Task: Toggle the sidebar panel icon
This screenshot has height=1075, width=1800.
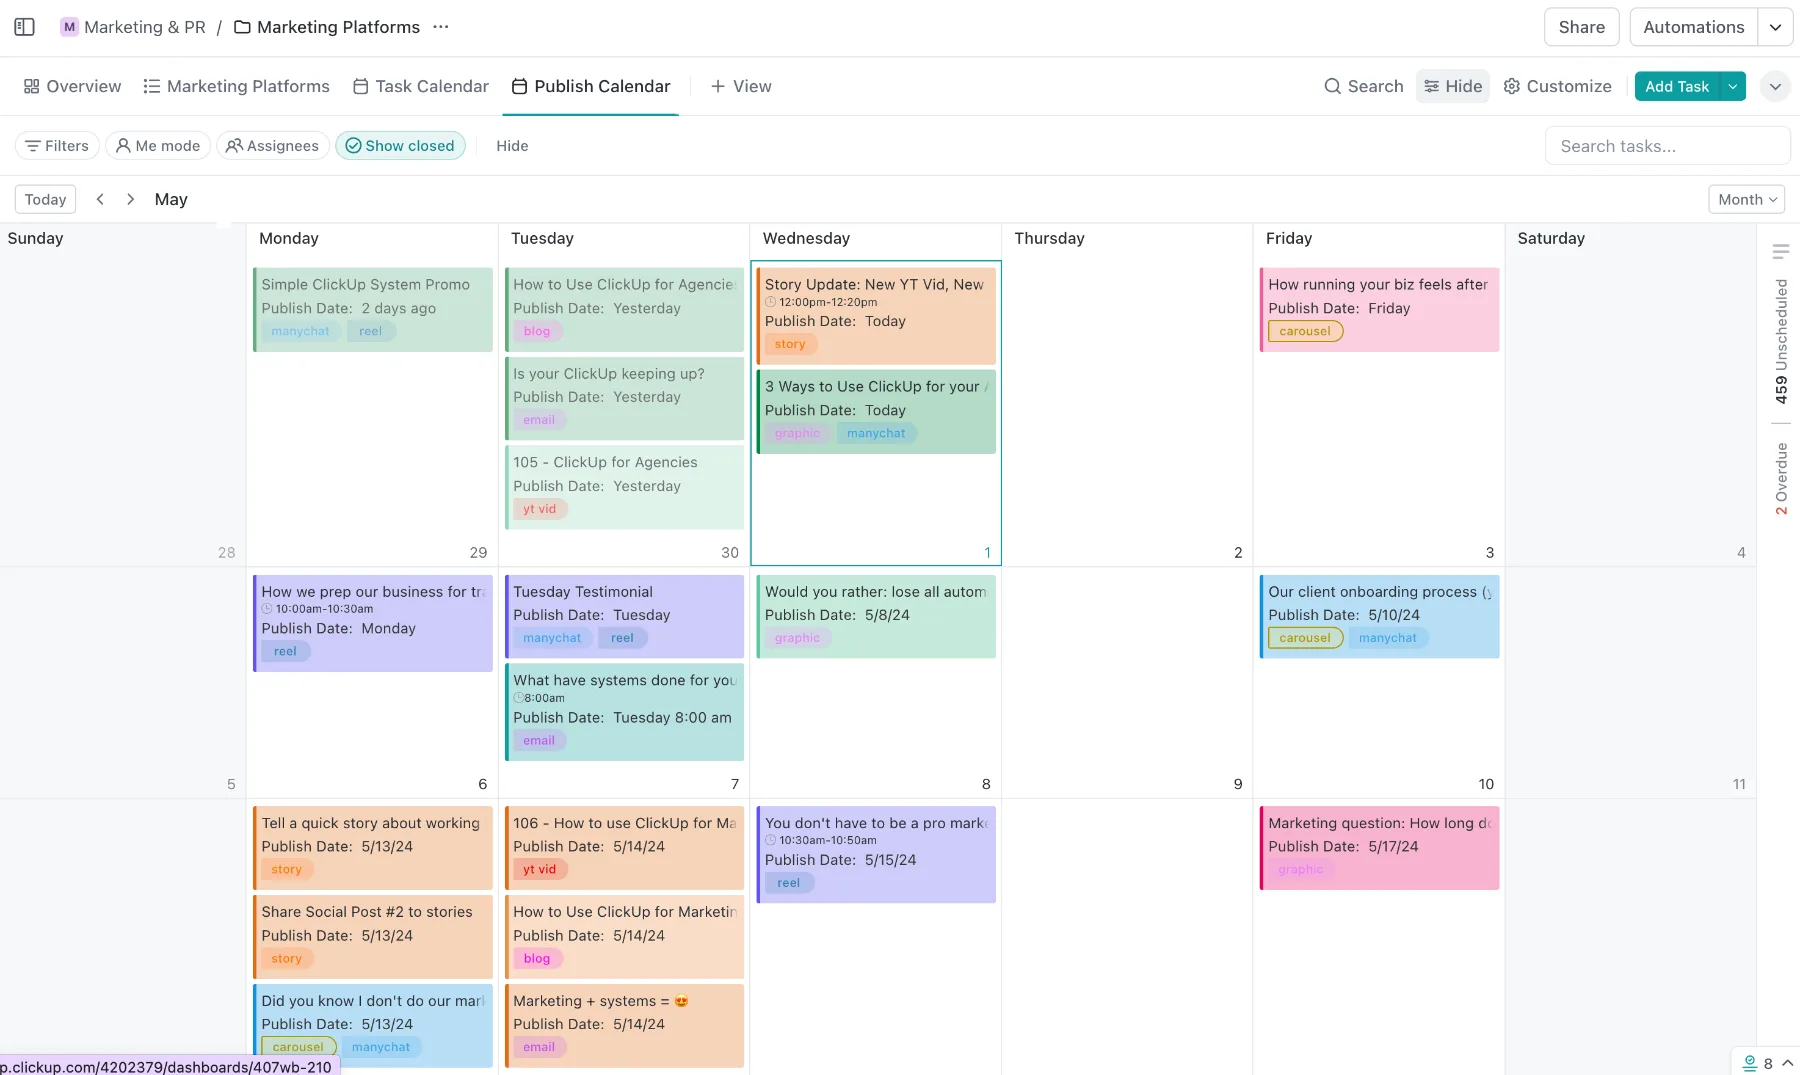Action: (25, 27)
